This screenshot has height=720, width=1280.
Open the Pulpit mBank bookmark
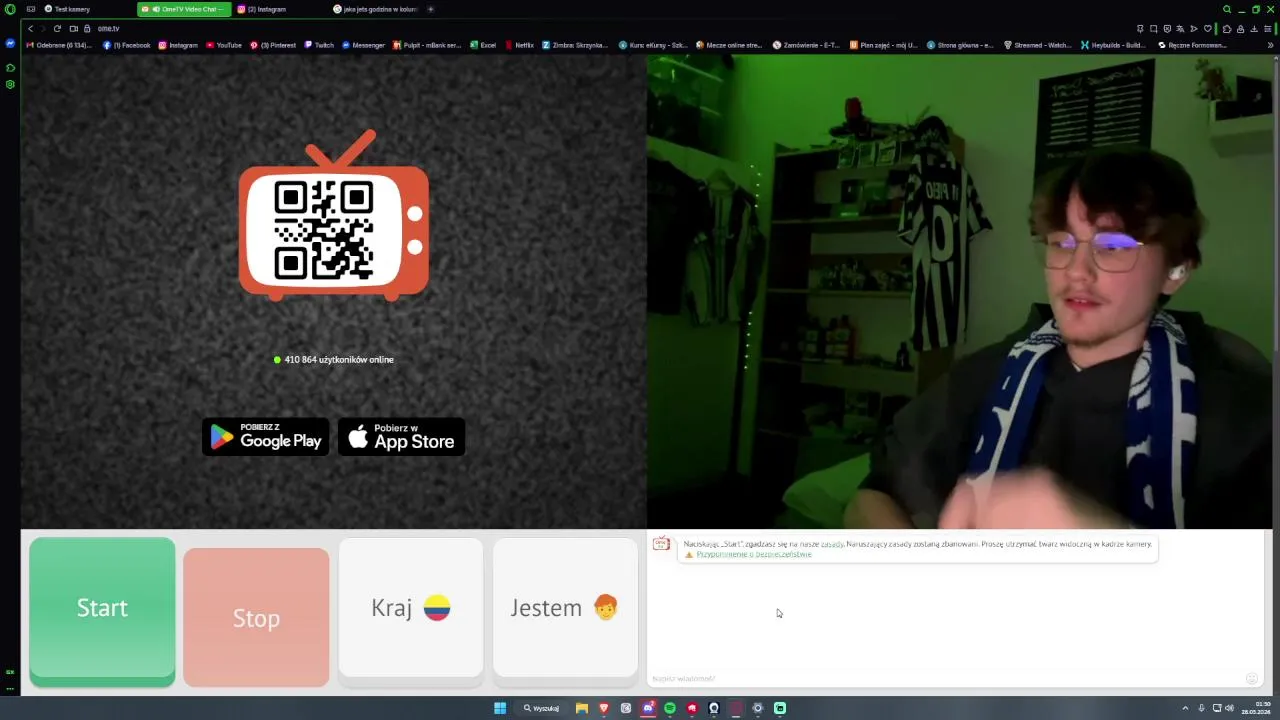click(x=427, y=45)
